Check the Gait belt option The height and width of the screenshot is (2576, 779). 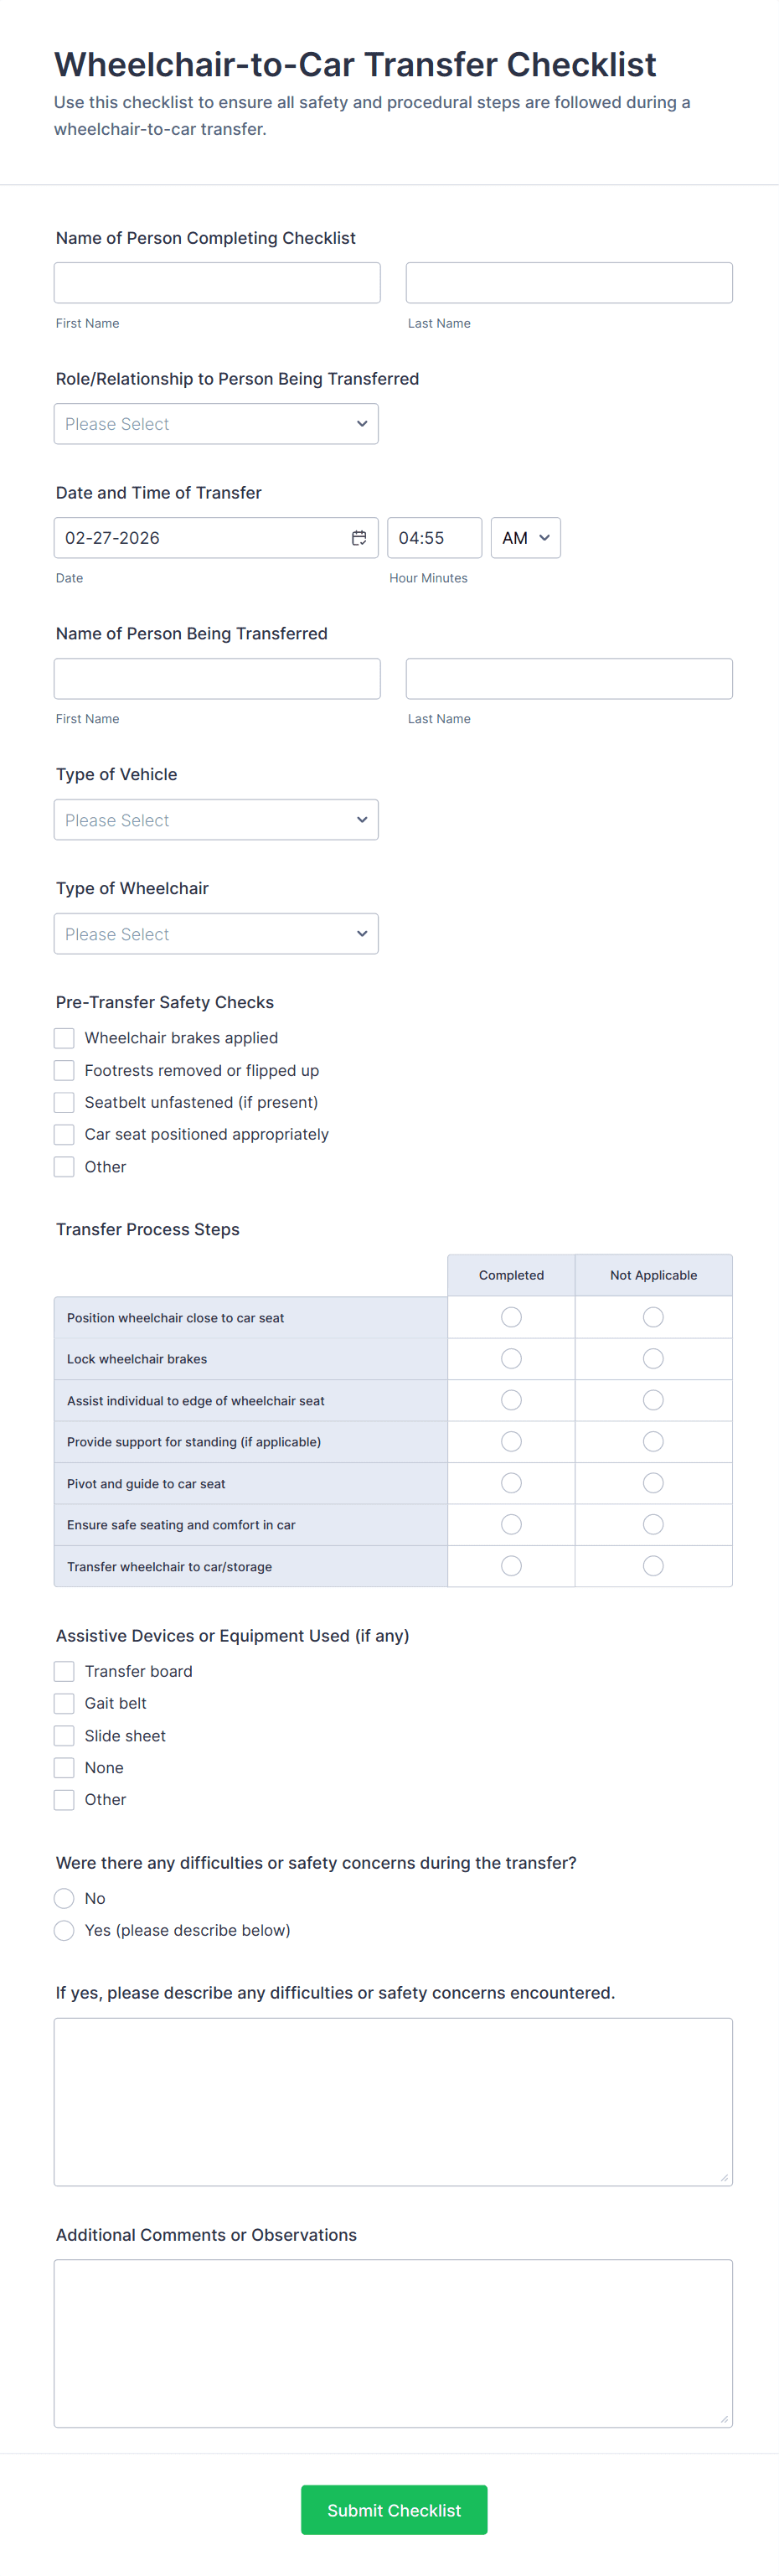(x=64, y=1703)
